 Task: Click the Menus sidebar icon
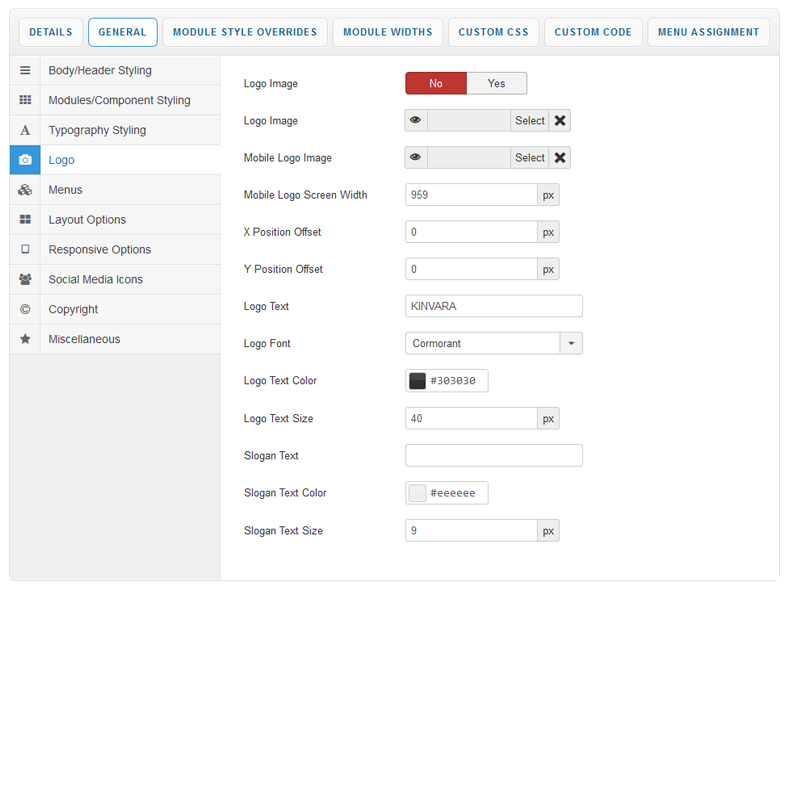point(25,190)
